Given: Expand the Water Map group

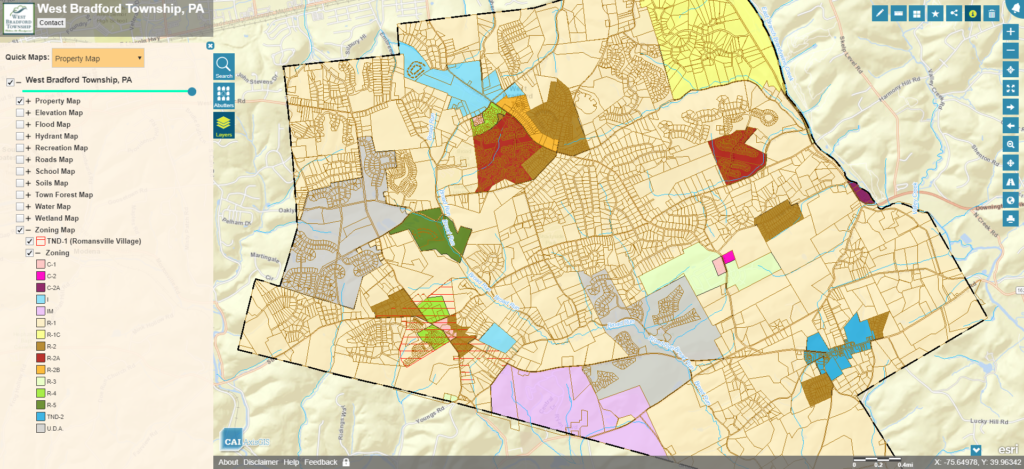Looking at the screenshot, I should [x=29, y=207].
